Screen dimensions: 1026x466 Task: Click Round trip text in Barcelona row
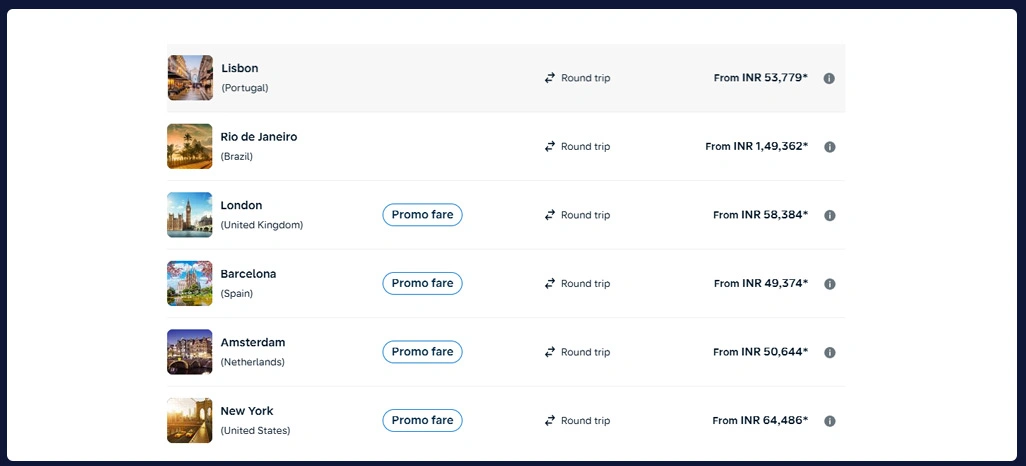click(x=586, y=283)
